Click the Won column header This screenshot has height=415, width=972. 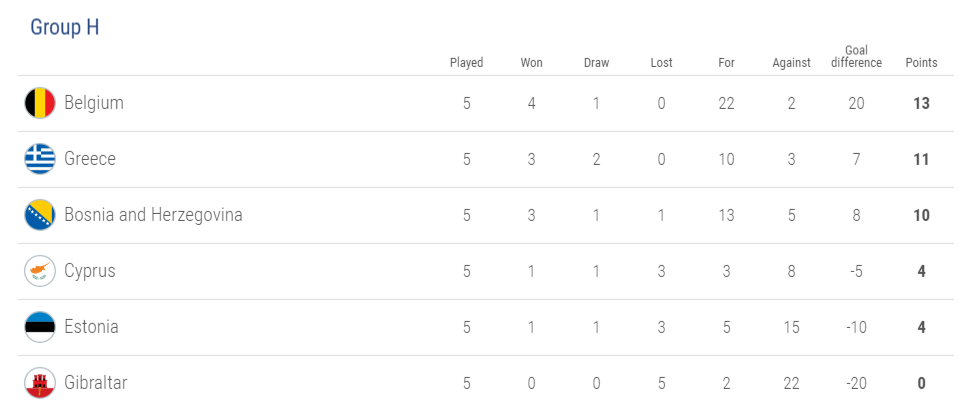coord(531,63)
